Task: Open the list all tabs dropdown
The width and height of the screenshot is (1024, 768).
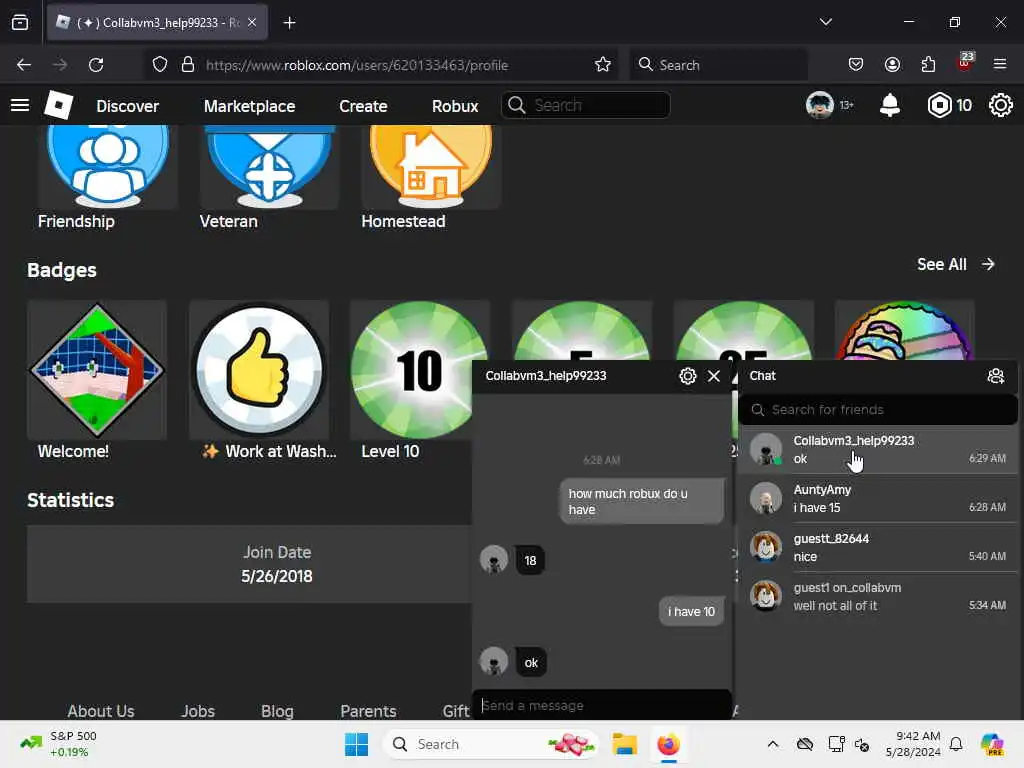Action: 825,22
